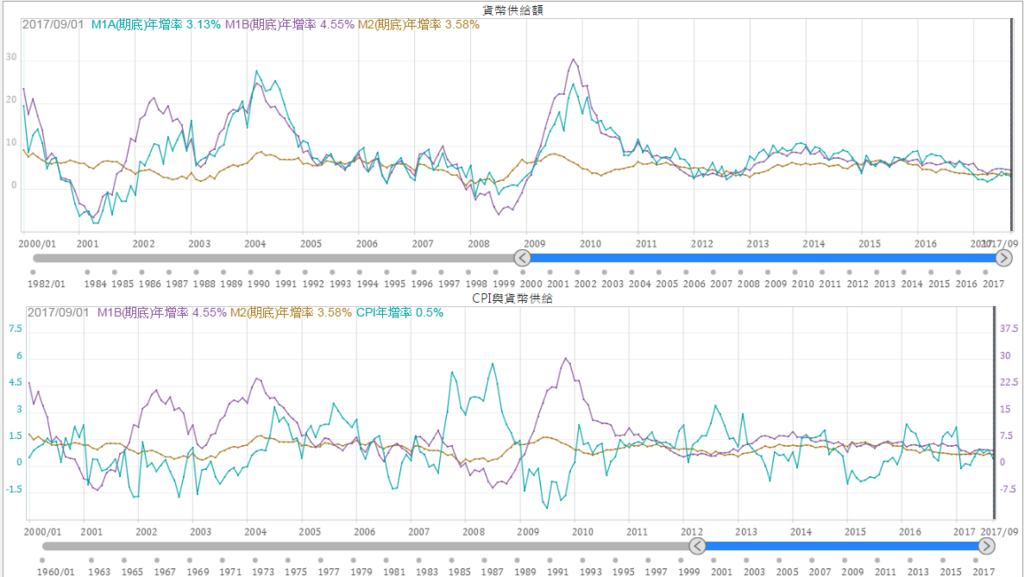Select the 1971 timeline marker

click(x=223, y=560)
